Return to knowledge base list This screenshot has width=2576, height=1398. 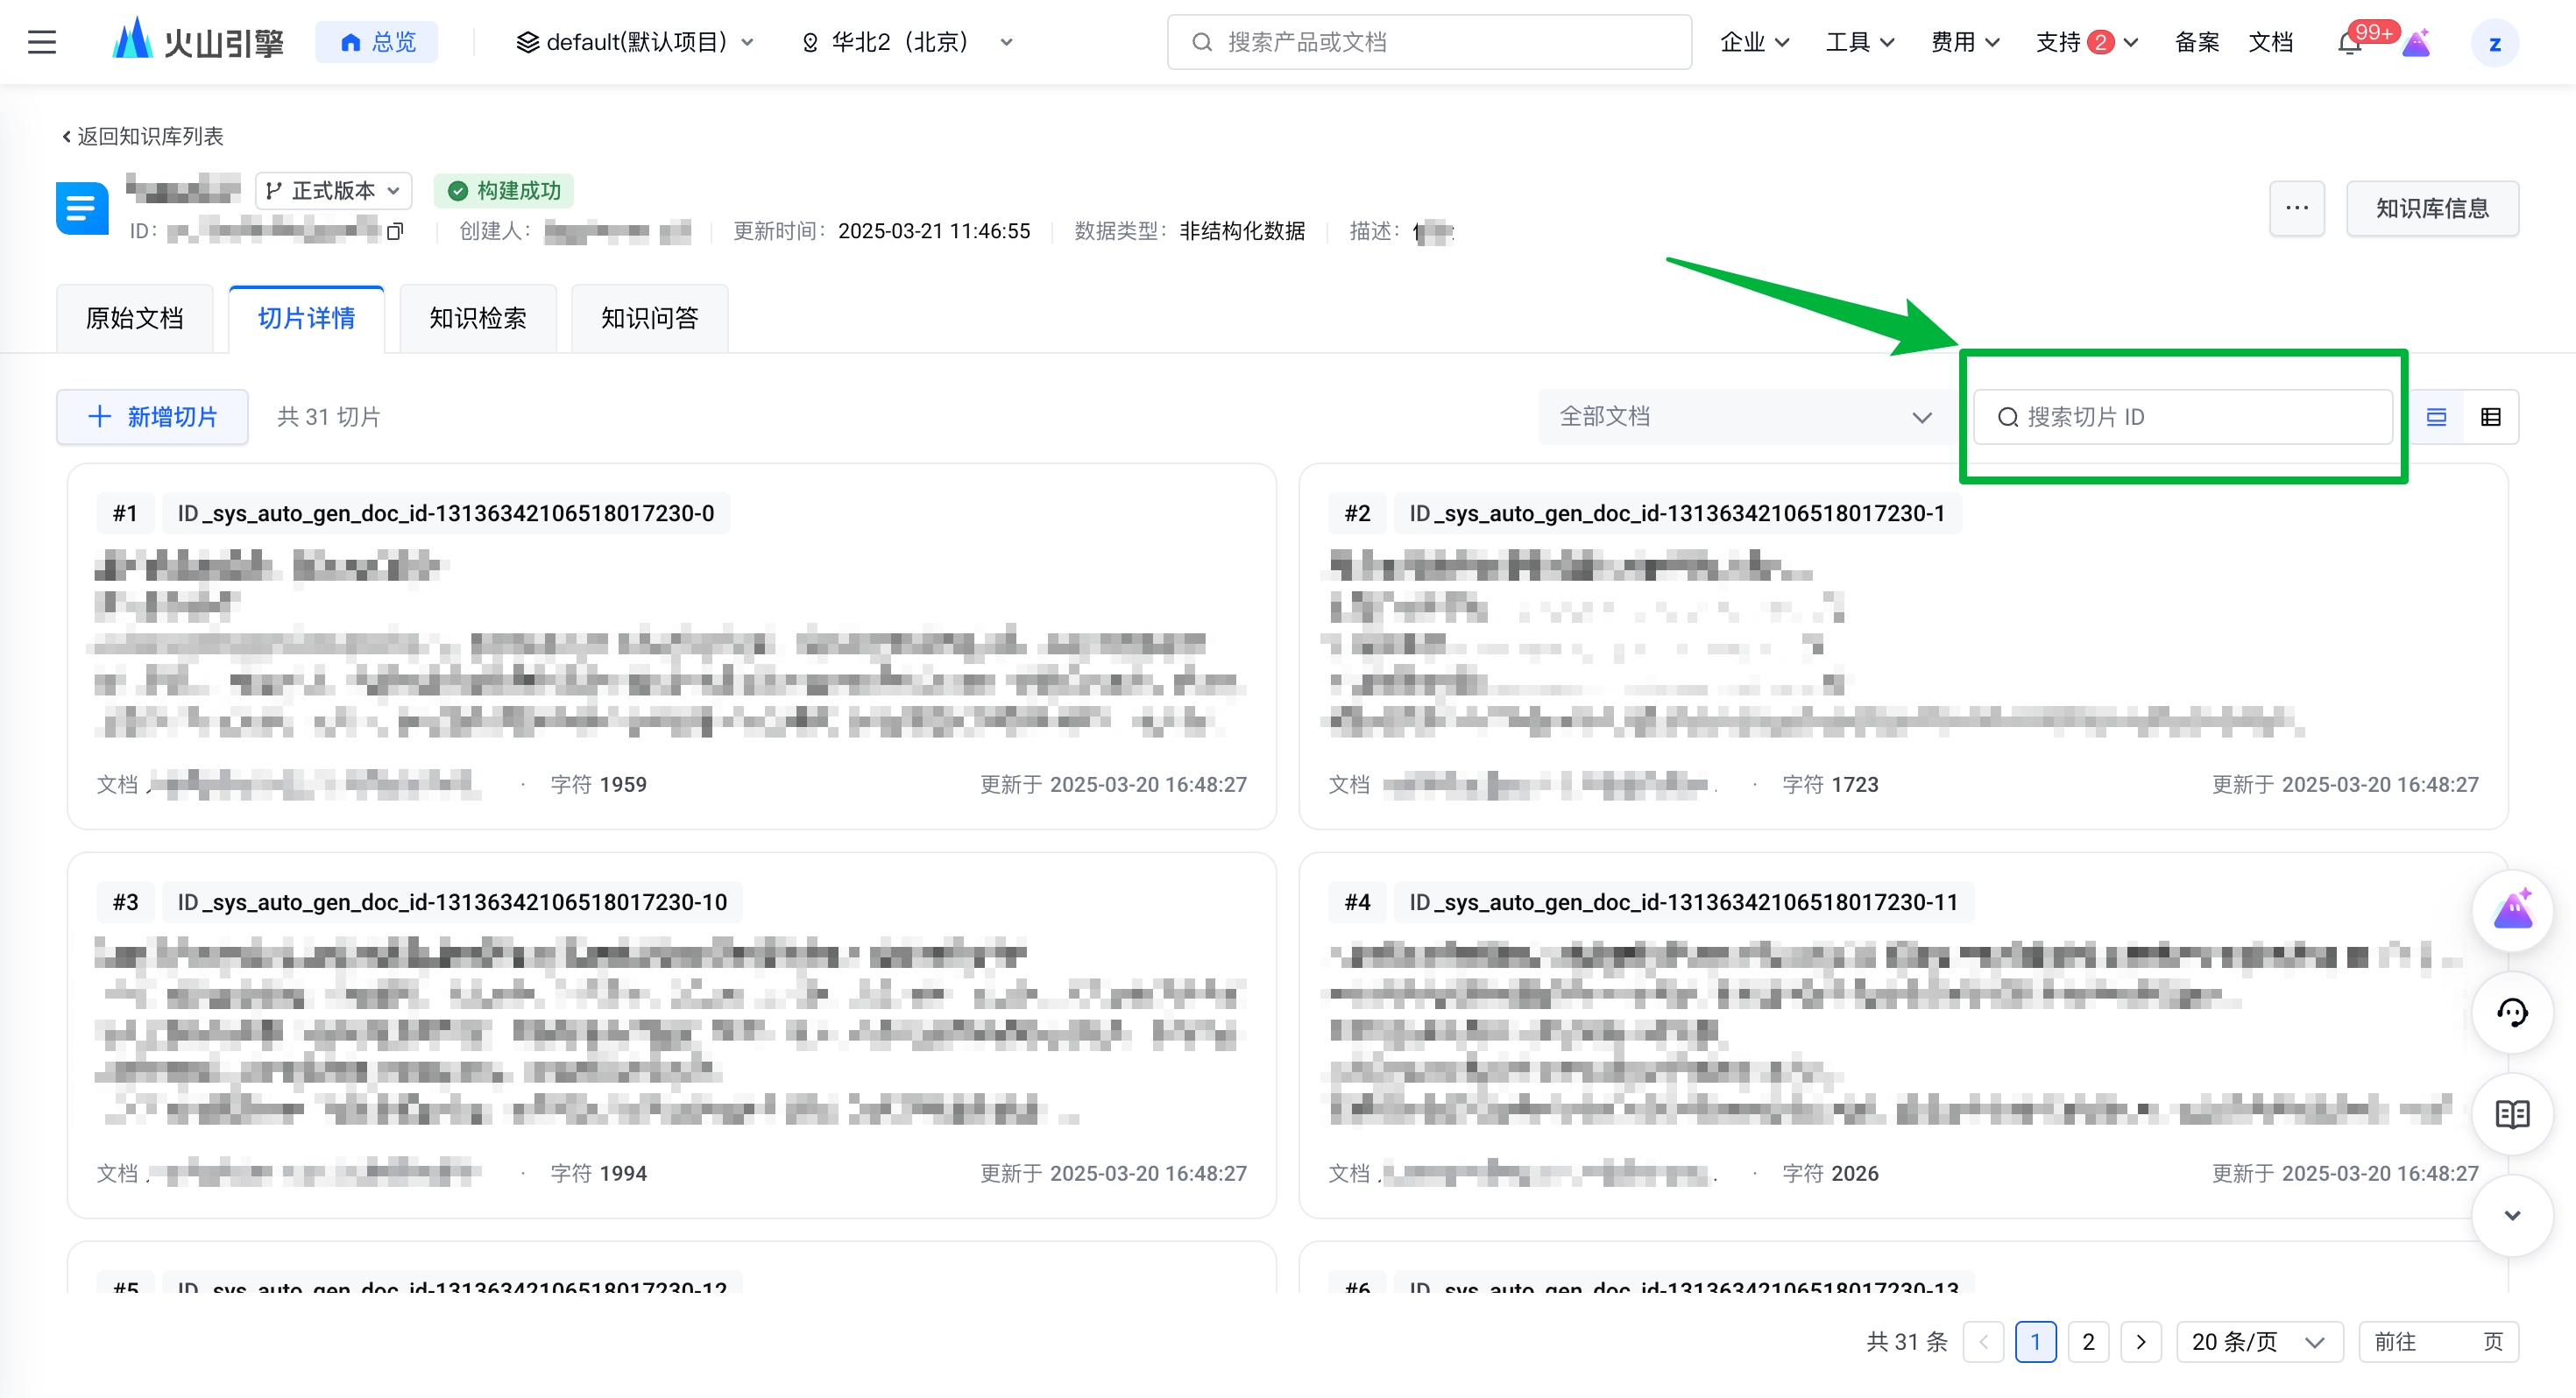click(x=143, y=136)
